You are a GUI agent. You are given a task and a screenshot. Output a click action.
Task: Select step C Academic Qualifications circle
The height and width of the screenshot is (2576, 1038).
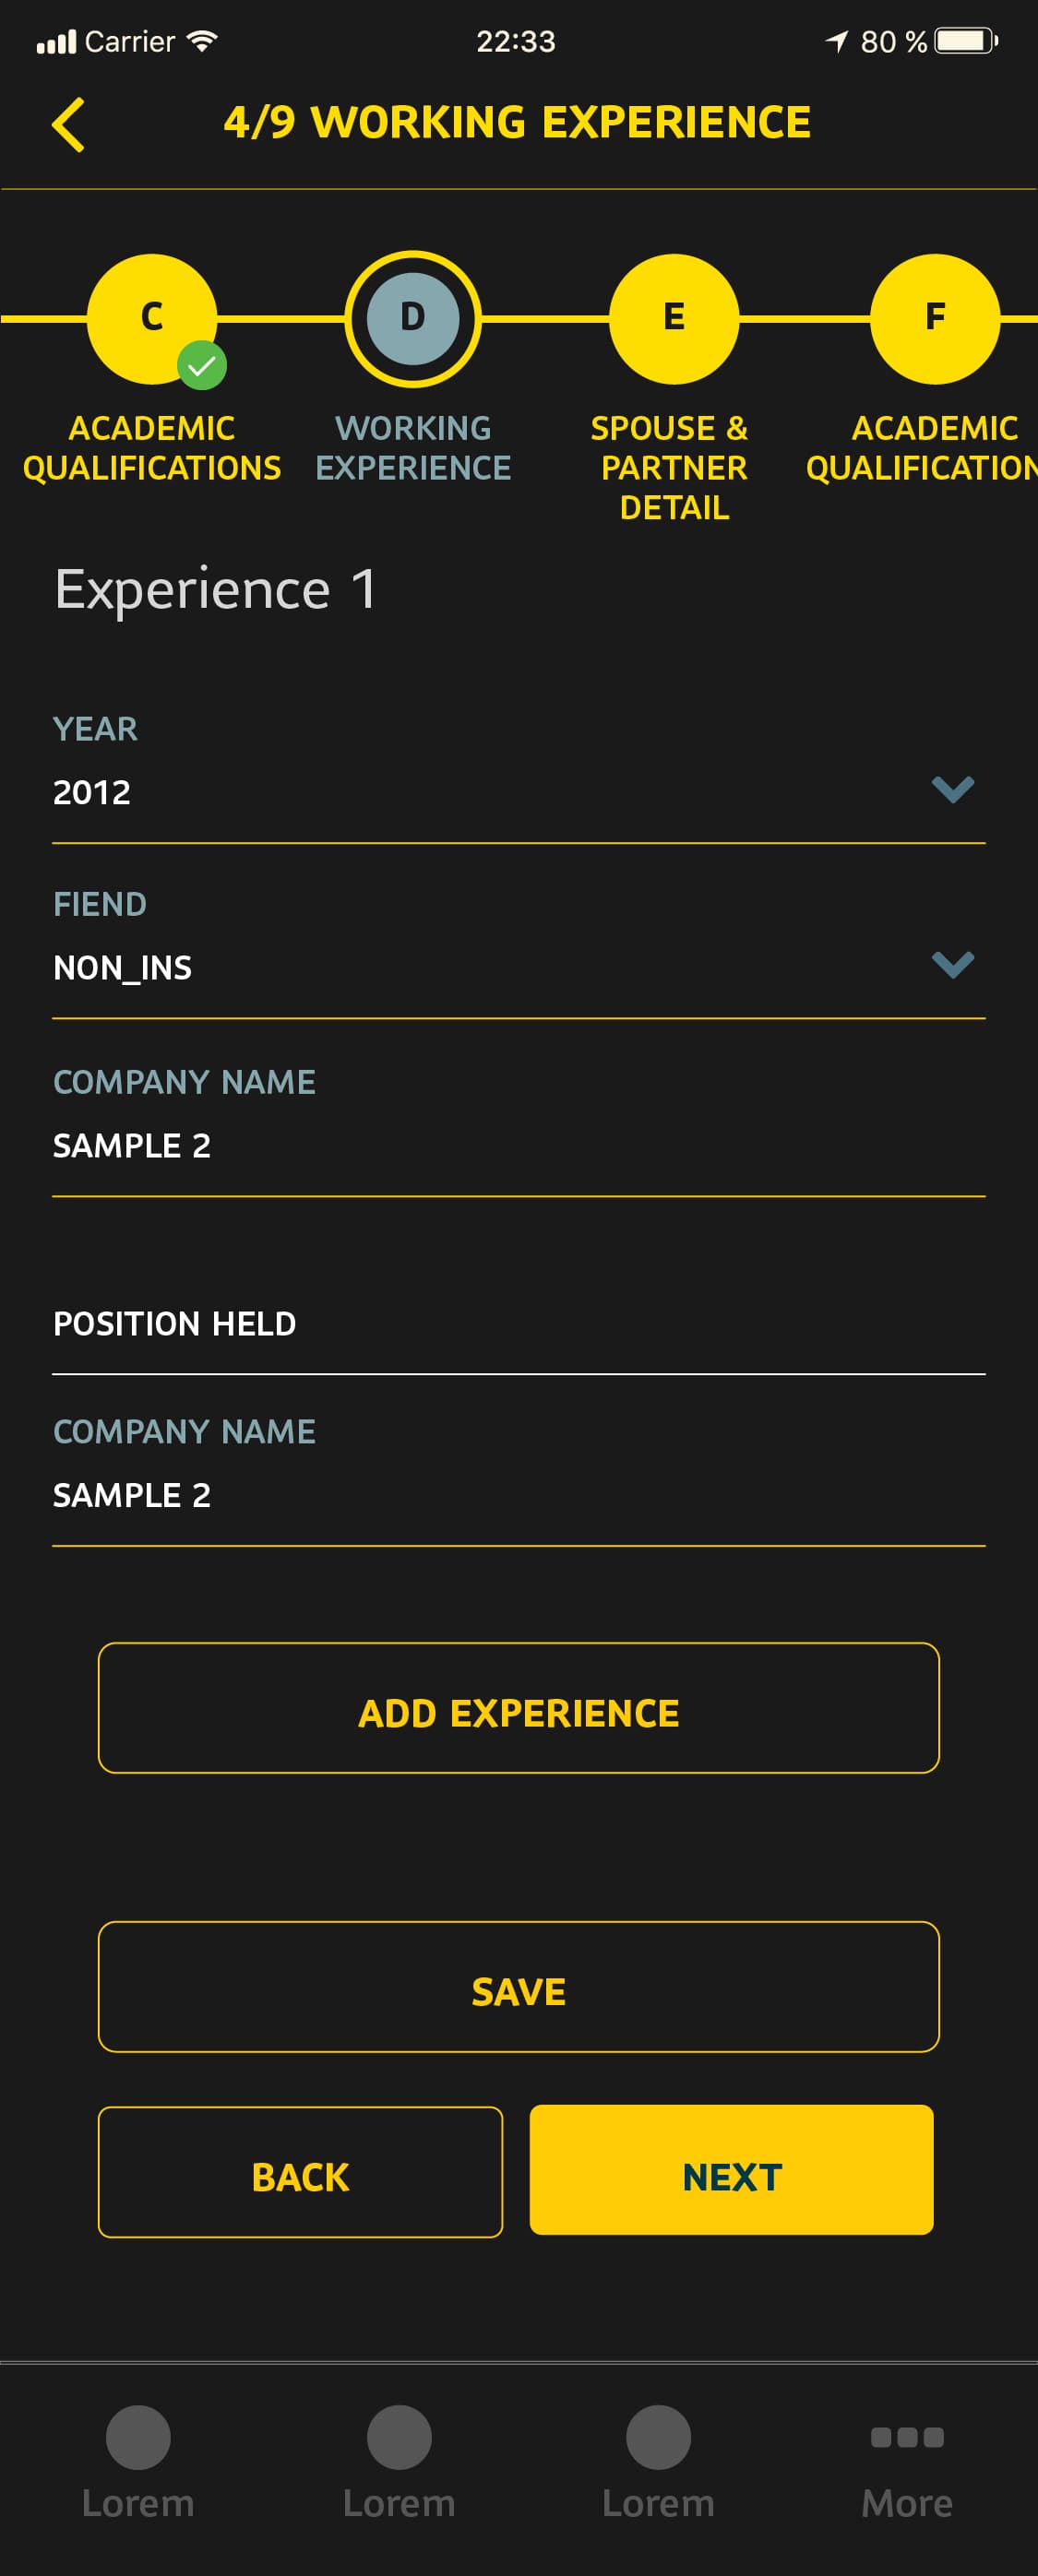pos(151,318)
